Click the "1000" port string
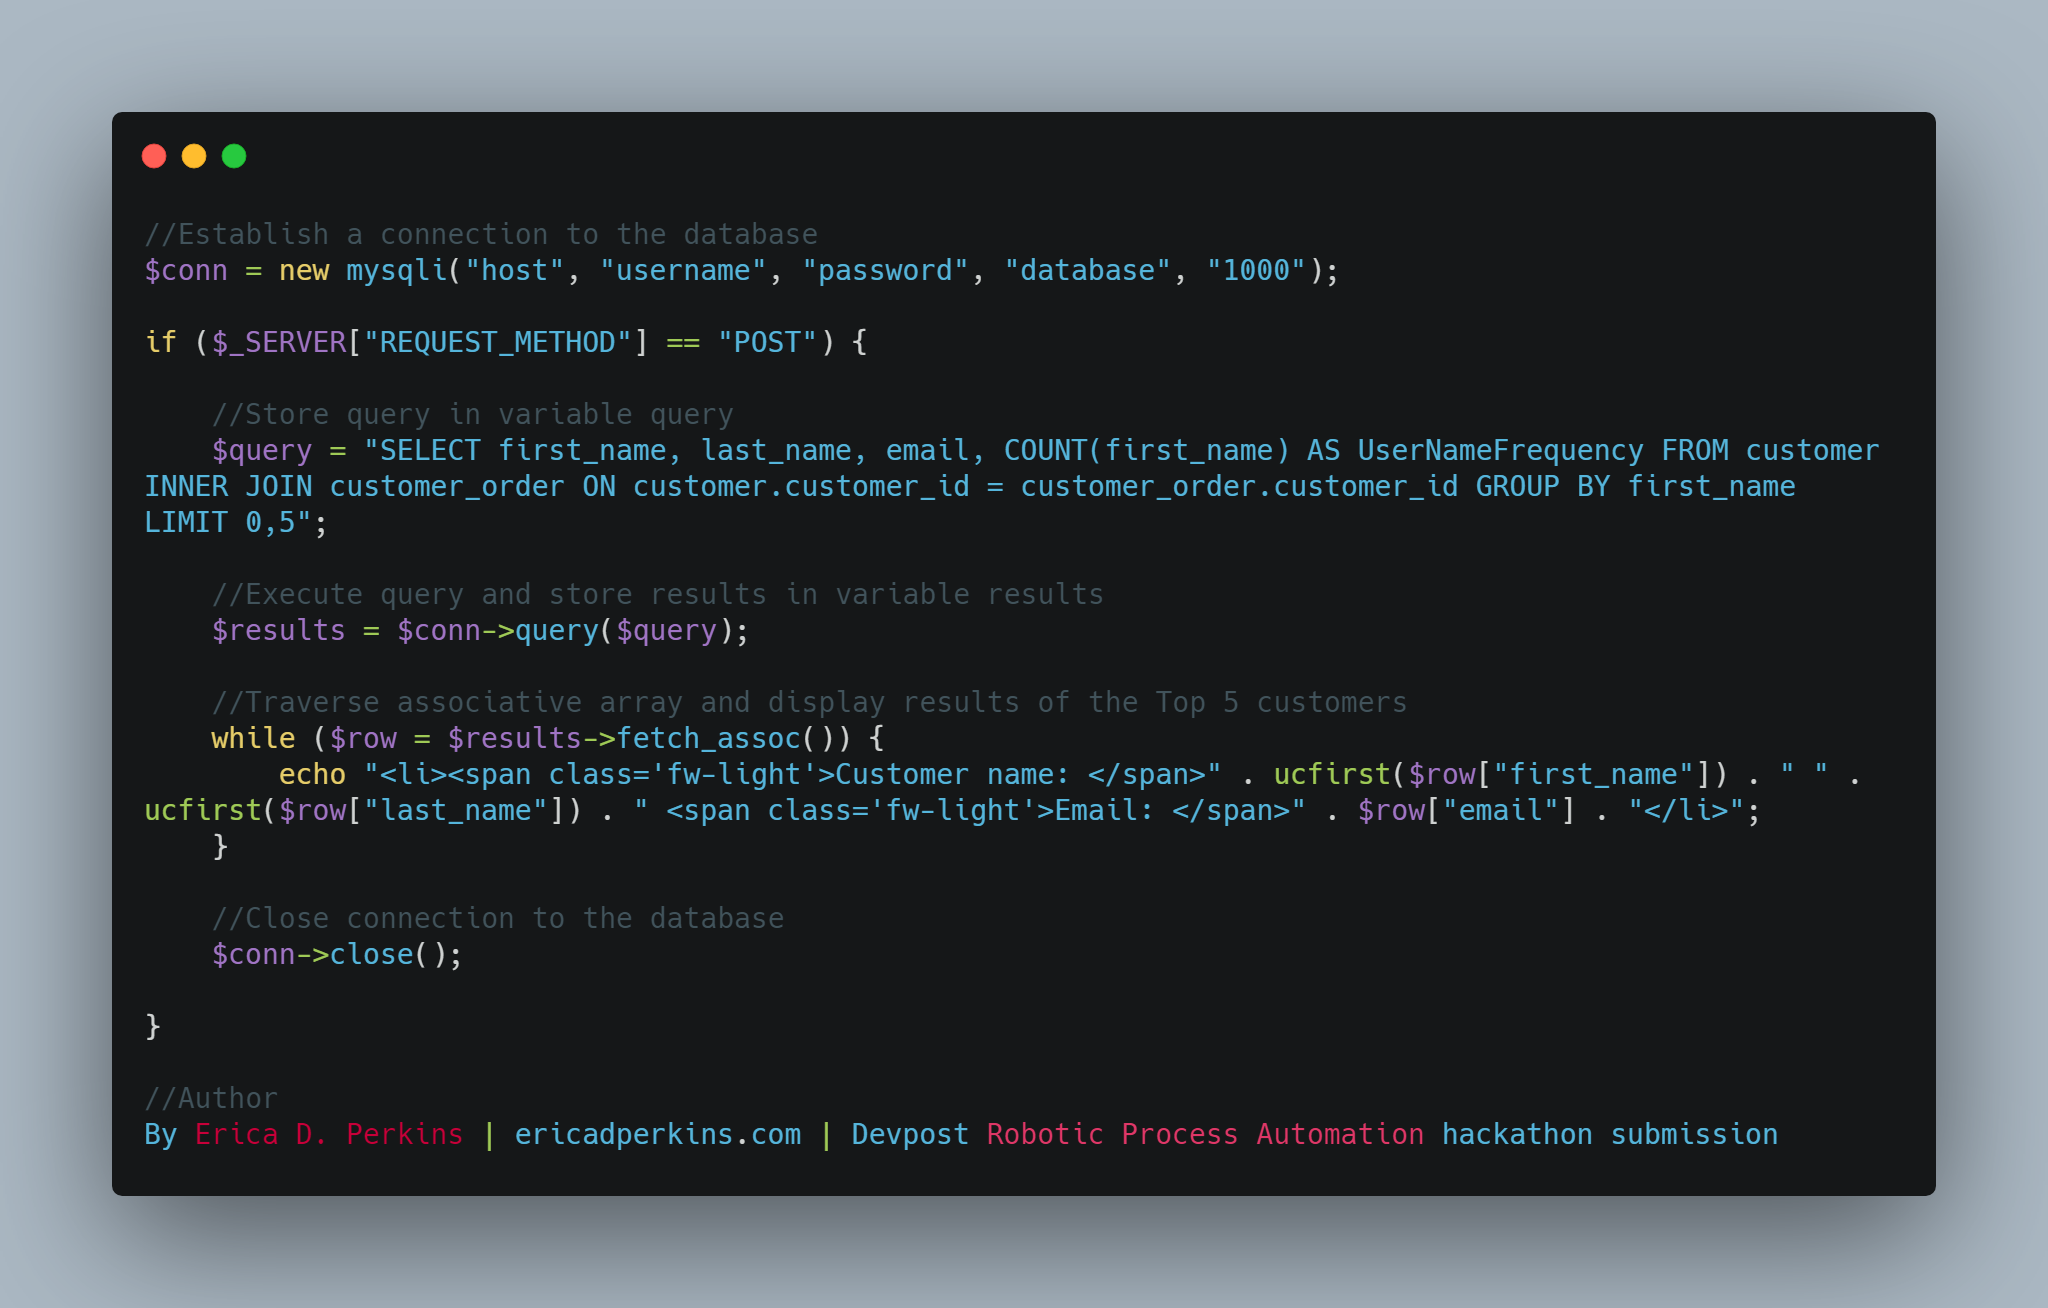2048x1308 pixels. coord(1256,271)
